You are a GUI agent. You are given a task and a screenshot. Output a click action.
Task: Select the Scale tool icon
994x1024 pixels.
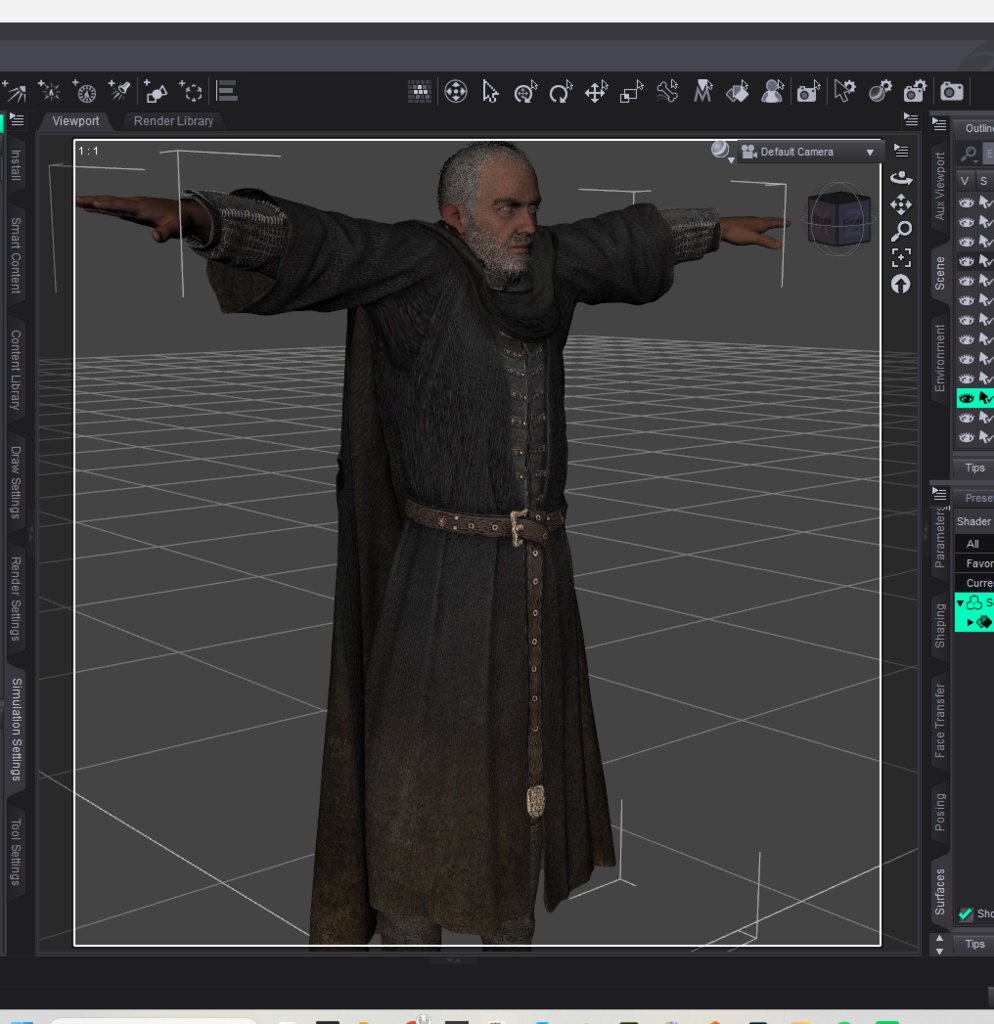tap(631, 92)
